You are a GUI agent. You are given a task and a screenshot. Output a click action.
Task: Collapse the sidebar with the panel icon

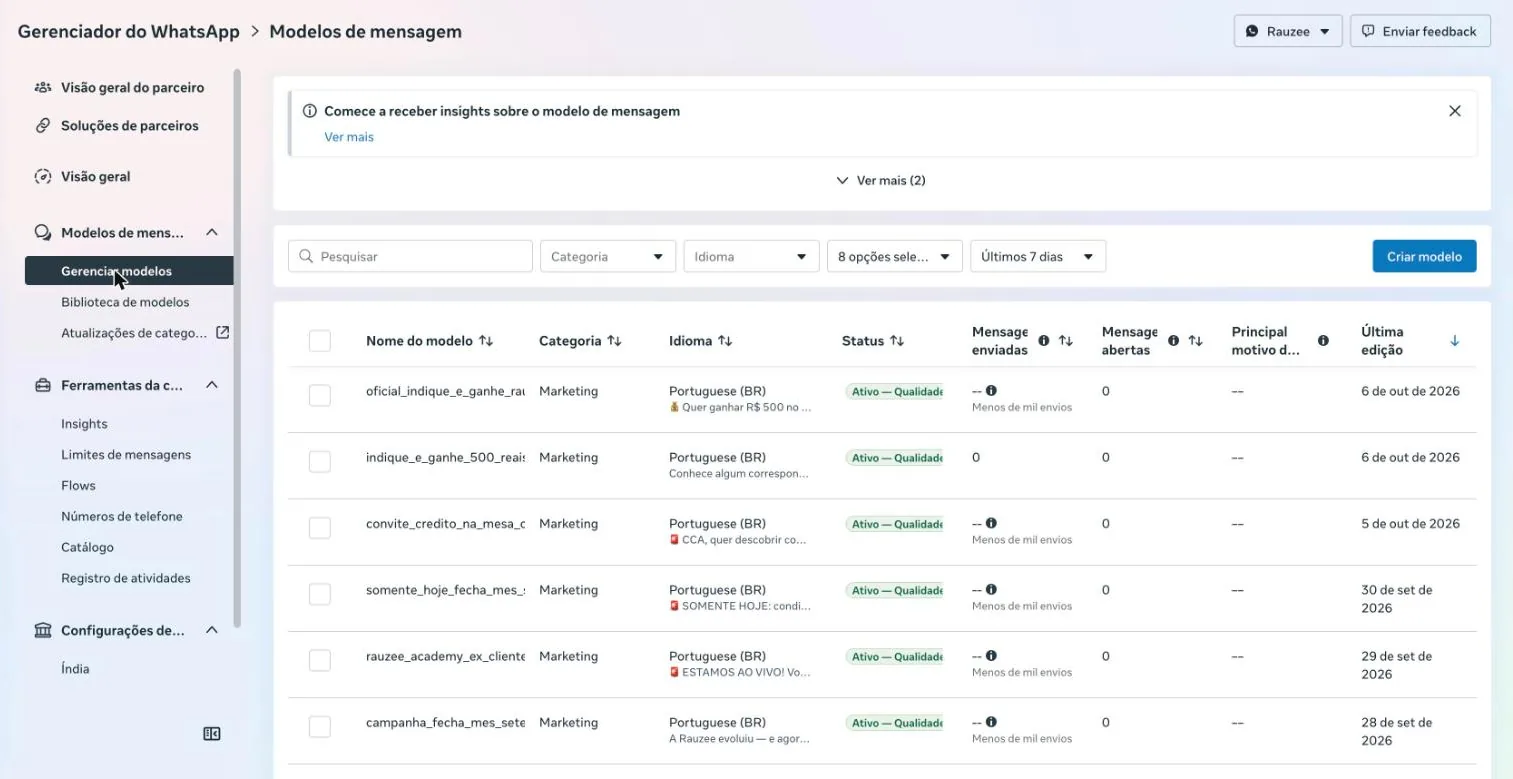[x=212, y=734]
